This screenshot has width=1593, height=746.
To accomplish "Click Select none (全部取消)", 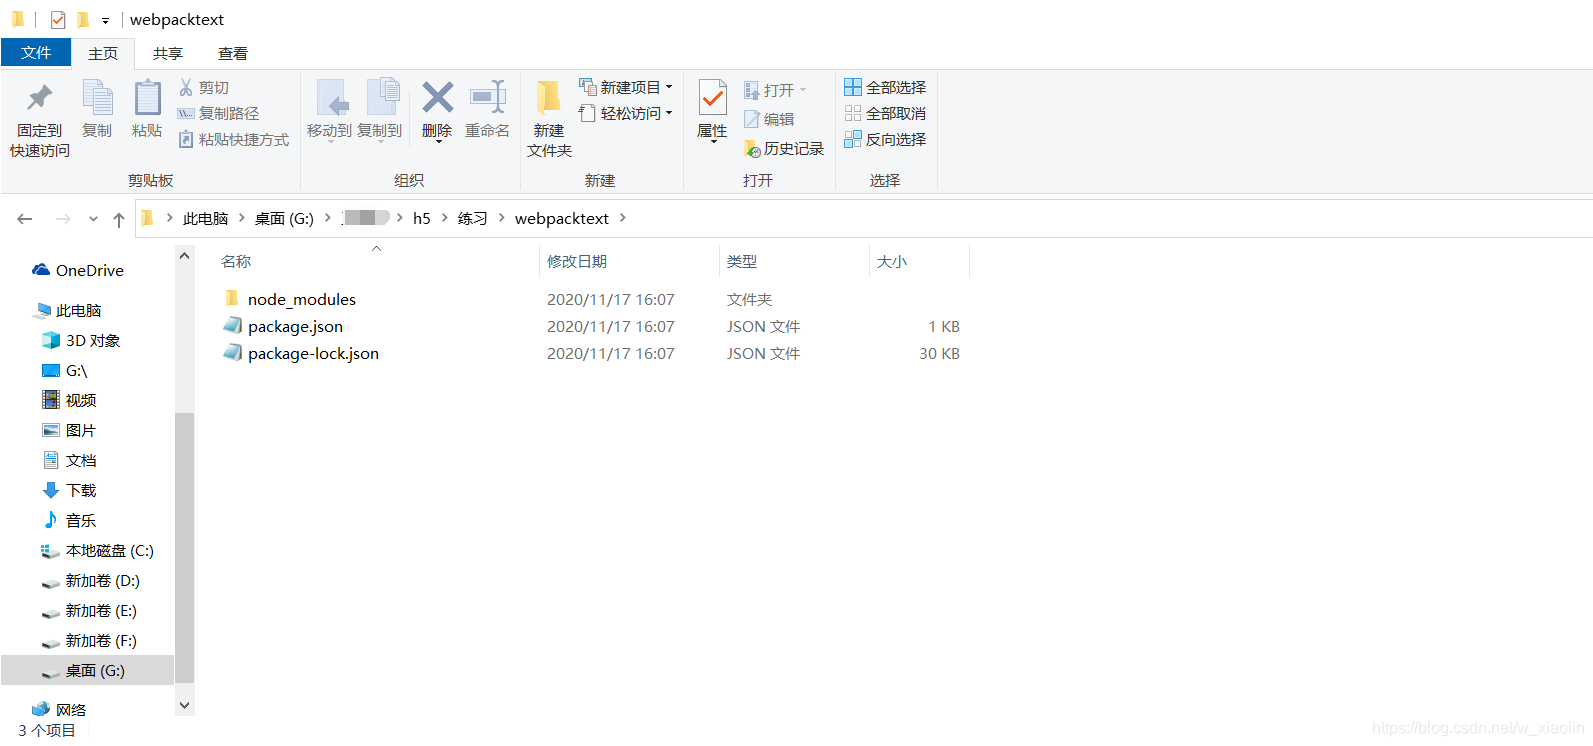I will coord(885,114).
